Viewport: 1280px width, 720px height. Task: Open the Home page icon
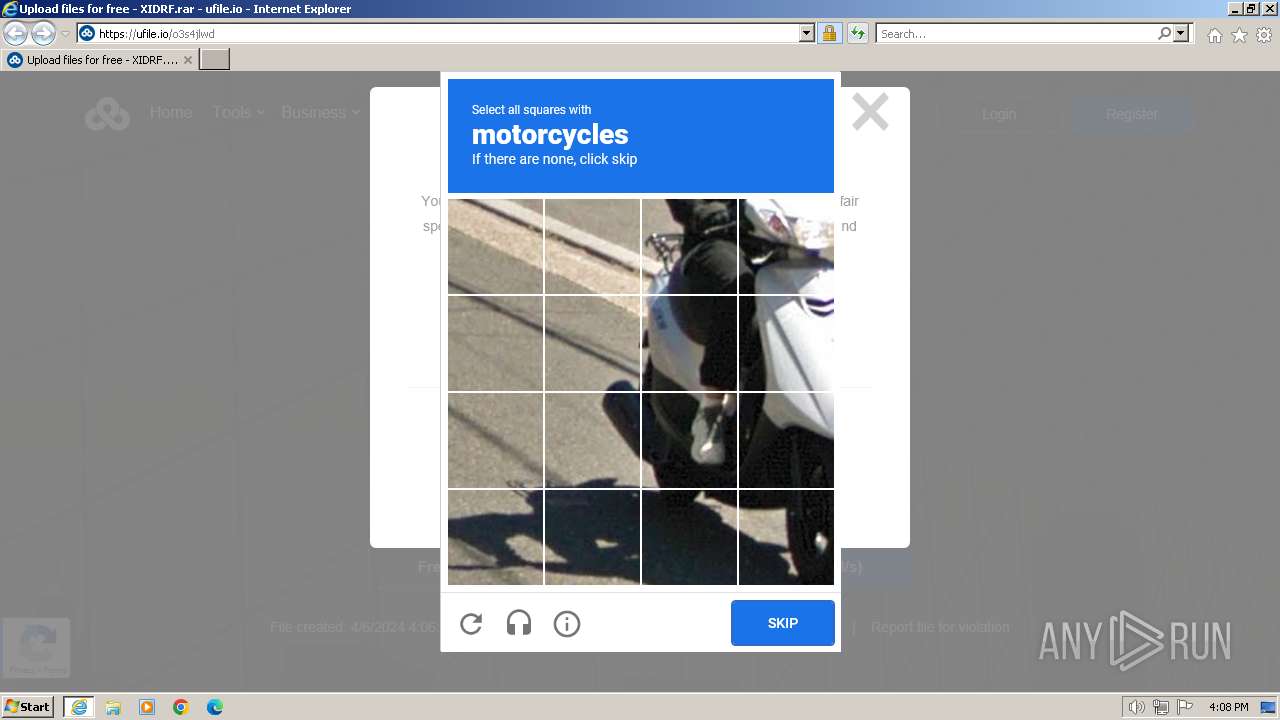1214,35
